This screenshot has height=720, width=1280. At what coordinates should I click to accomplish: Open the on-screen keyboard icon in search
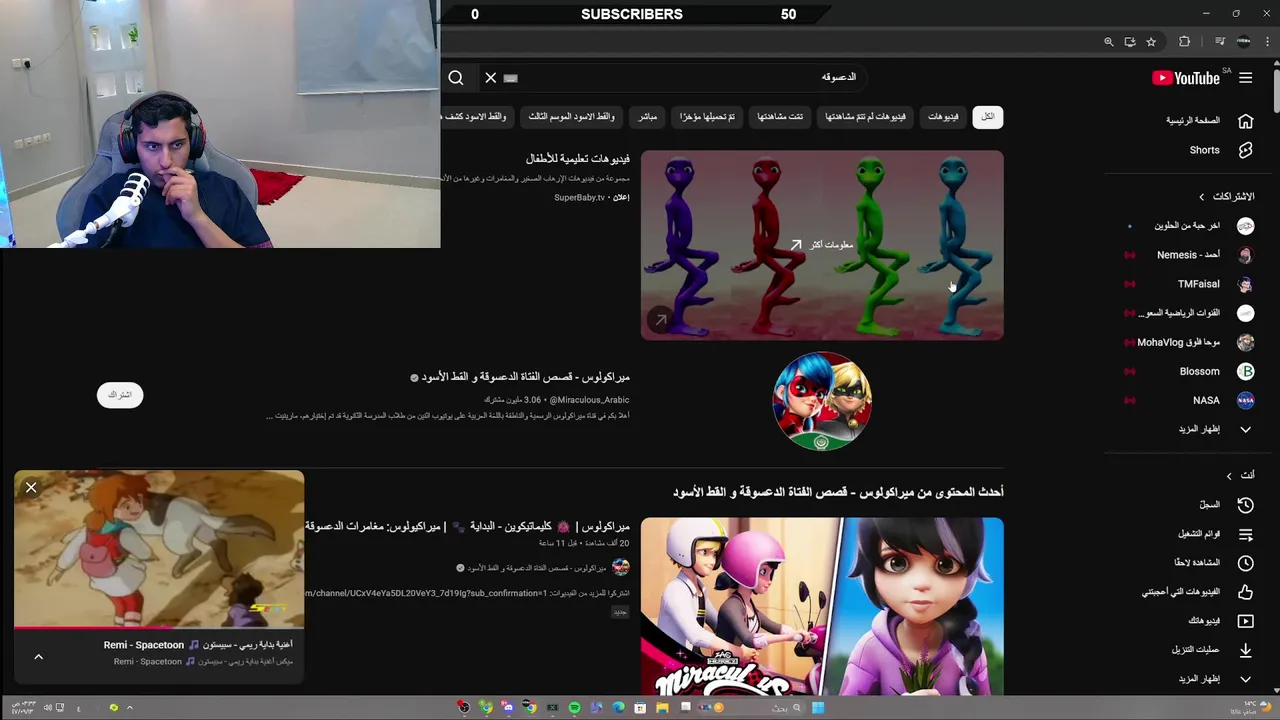[x=511, y=78]
